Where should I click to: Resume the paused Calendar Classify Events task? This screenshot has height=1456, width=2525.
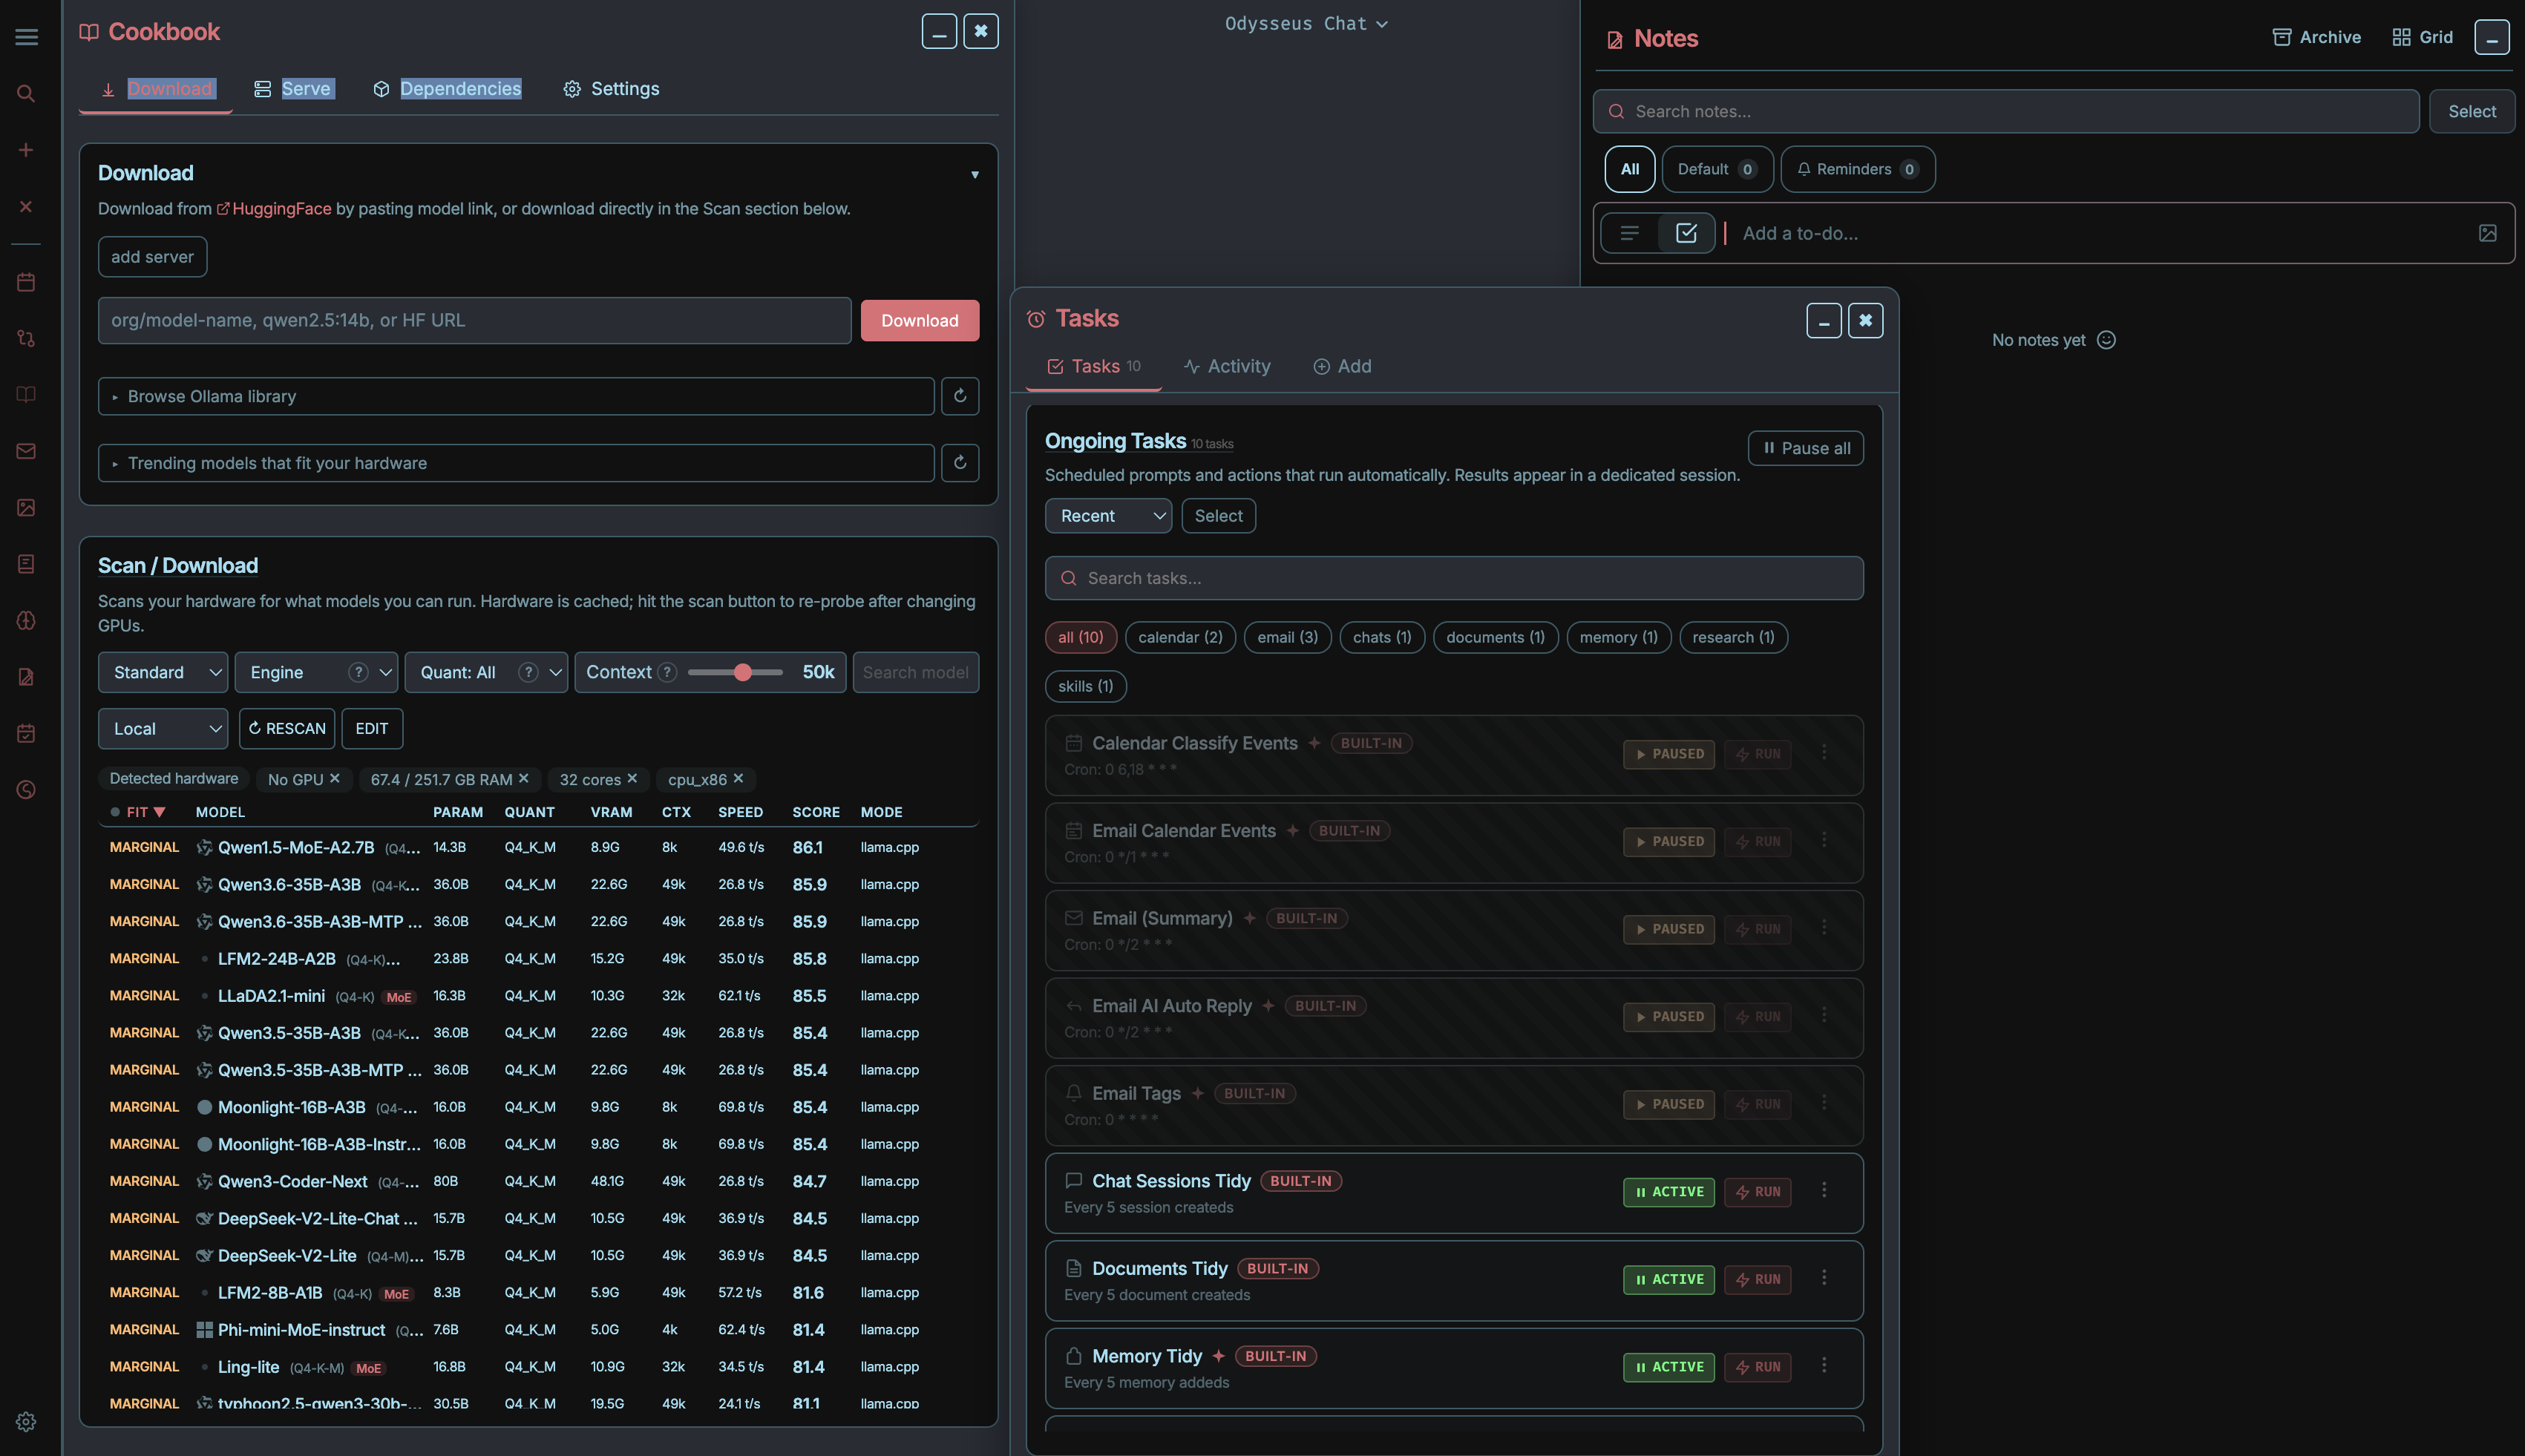point(1668,754)
